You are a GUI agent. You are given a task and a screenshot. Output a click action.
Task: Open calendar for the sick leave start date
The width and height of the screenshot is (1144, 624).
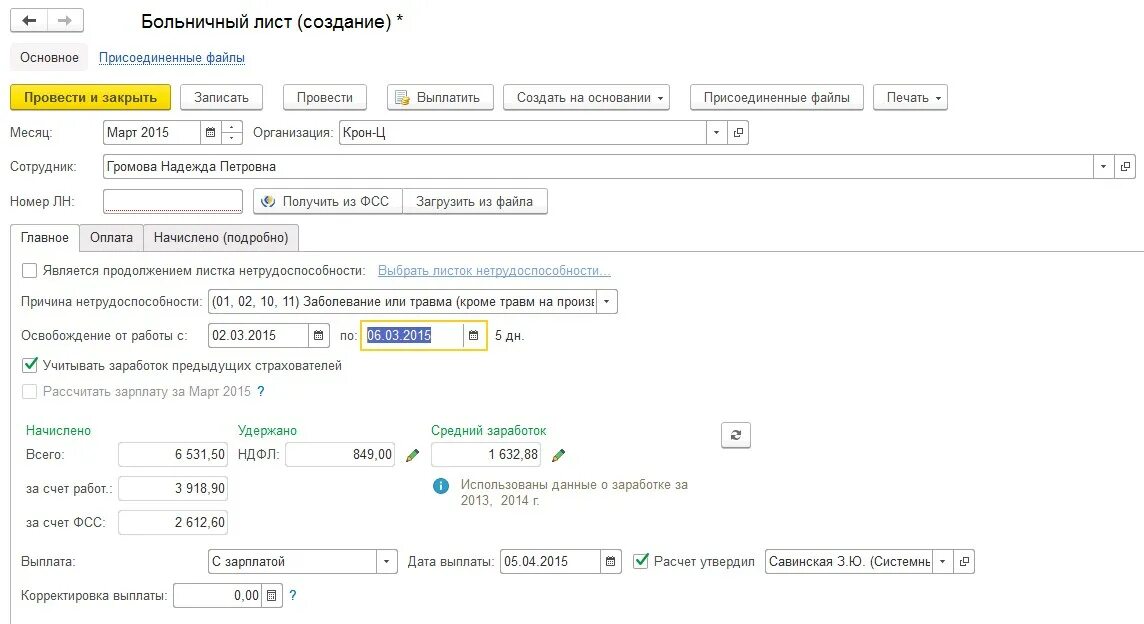(318, 335)
